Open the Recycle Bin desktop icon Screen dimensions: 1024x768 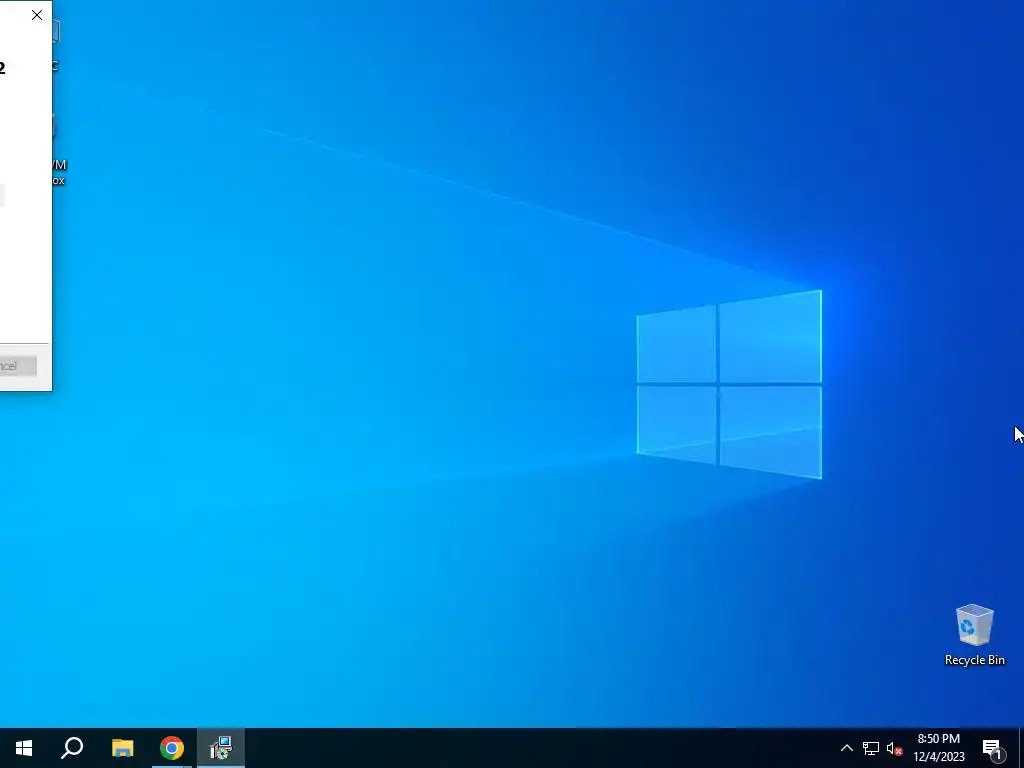click(974, 635)
